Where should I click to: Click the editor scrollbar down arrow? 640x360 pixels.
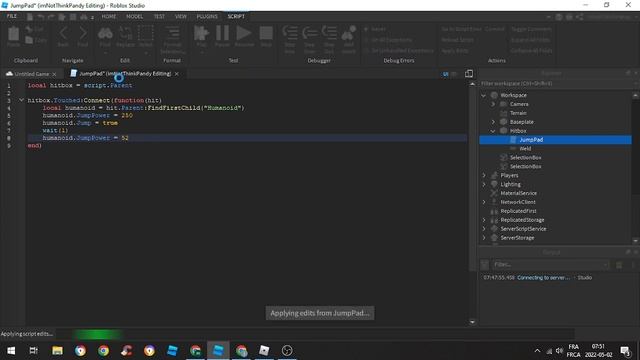coord(472,322)
